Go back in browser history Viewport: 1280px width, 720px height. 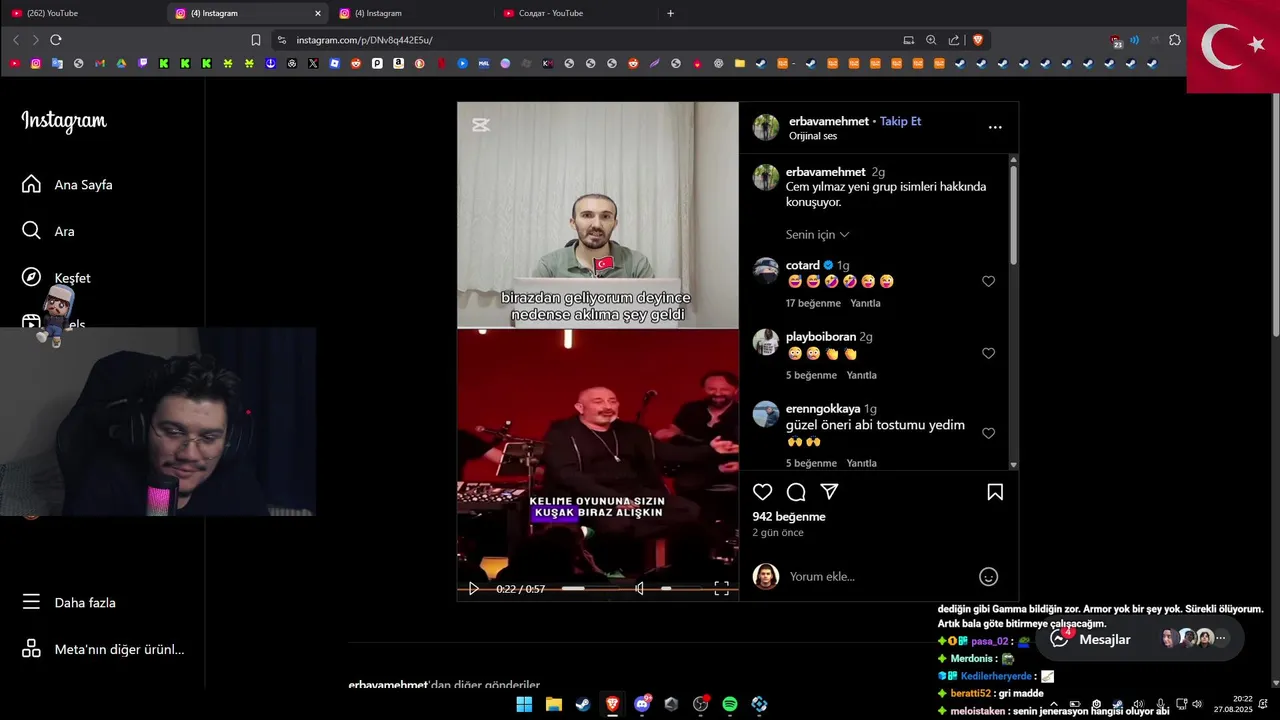15,40
